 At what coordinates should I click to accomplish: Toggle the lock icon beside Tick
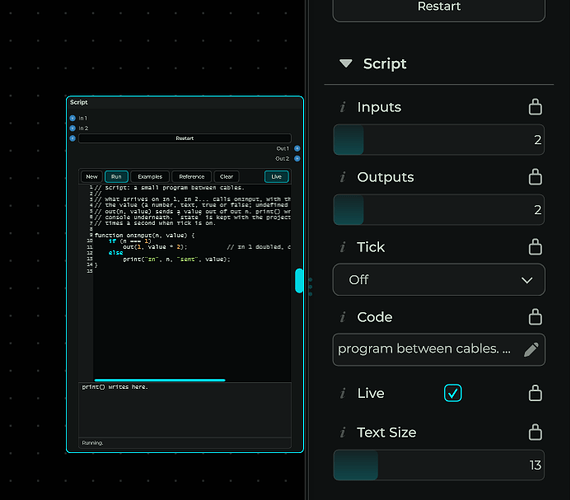[x=535, y=247]
